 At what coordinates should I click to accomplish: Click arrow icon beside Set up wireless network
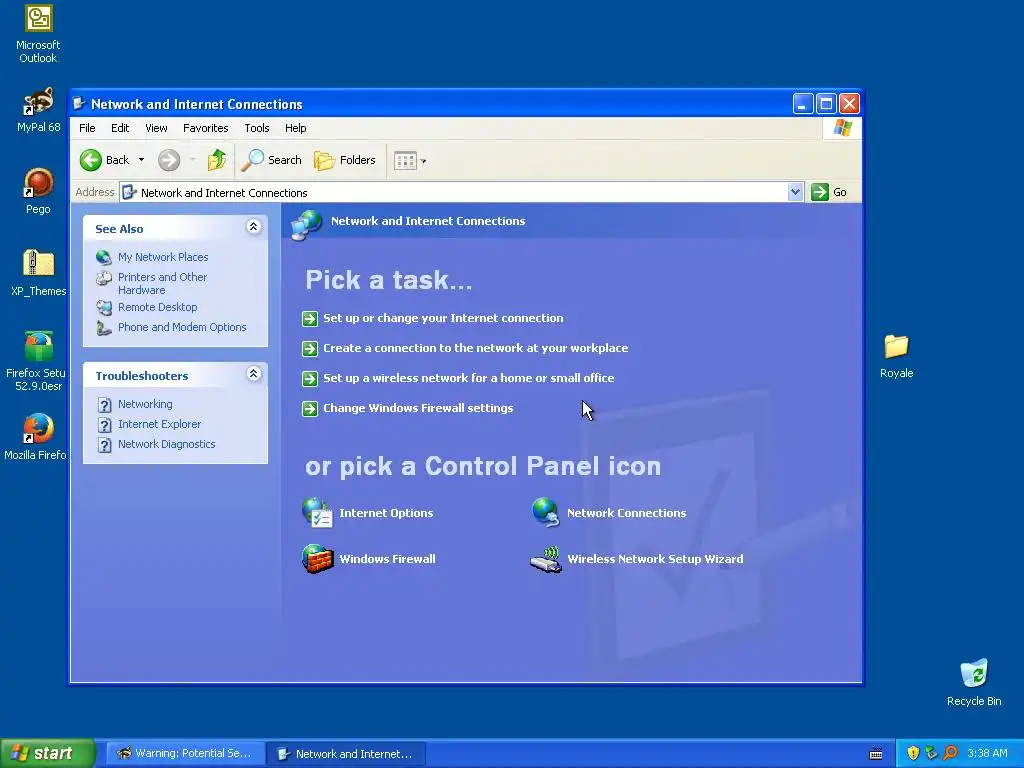coord(310,379)
